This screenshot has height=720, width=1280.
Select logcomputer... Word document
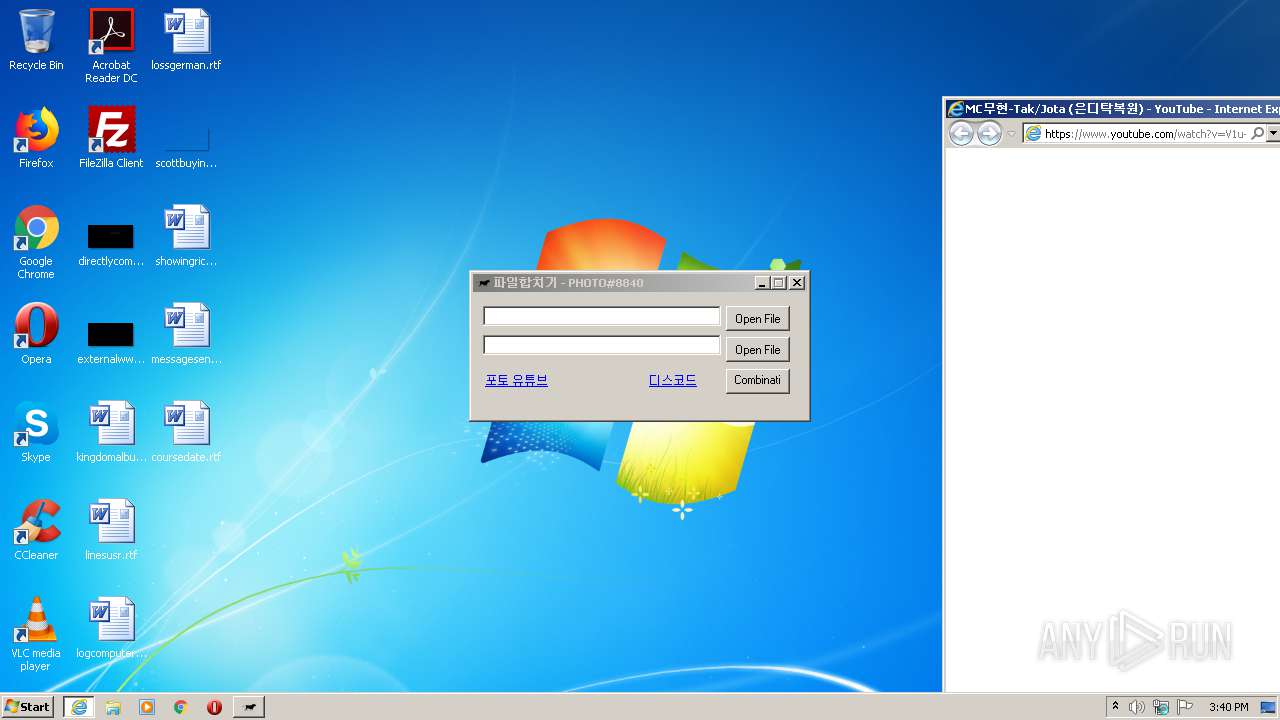111,628
